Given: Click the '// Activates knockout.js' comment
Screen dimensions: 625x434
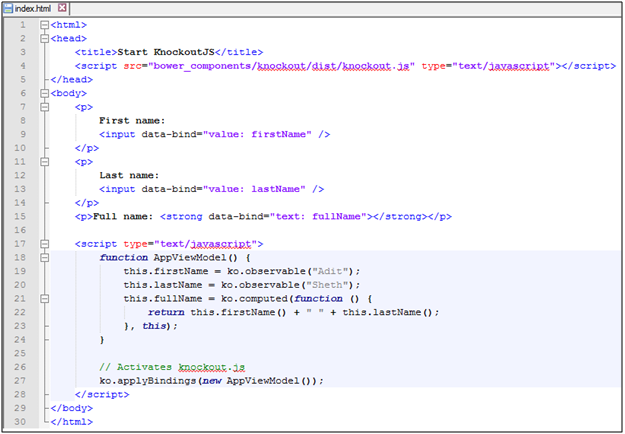Looking at the screenshot, I should click(172, 367).
